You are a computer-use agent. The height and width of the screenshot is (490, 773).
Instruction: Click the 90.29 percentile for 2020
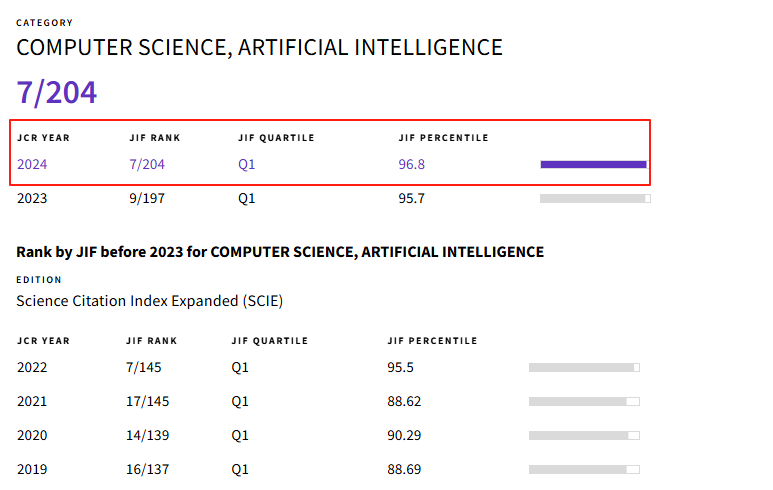point(404,436)
